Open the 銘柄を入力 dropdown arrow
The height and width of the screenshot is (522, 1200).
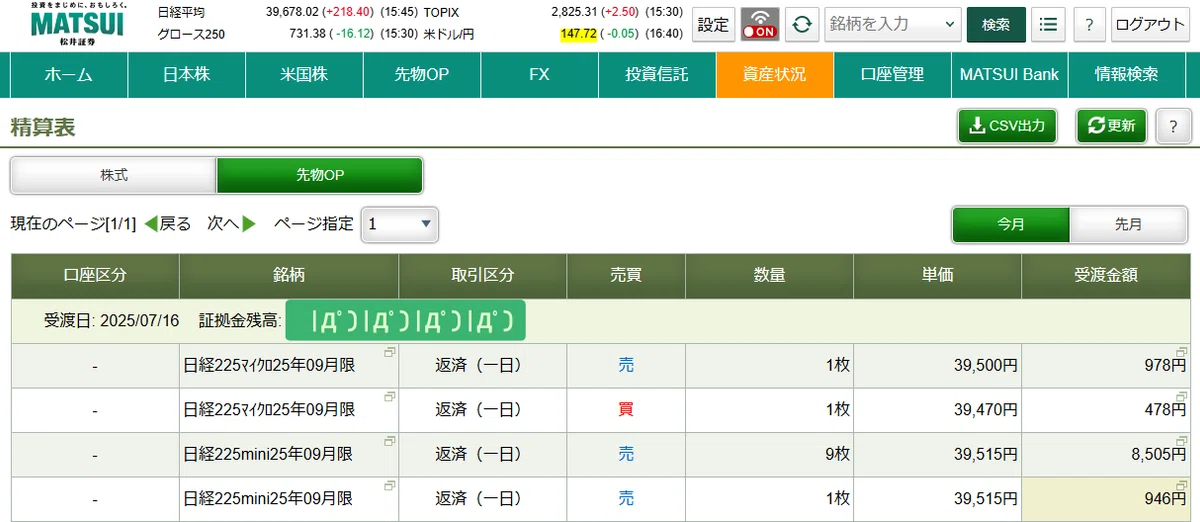[x=948, y=25]
